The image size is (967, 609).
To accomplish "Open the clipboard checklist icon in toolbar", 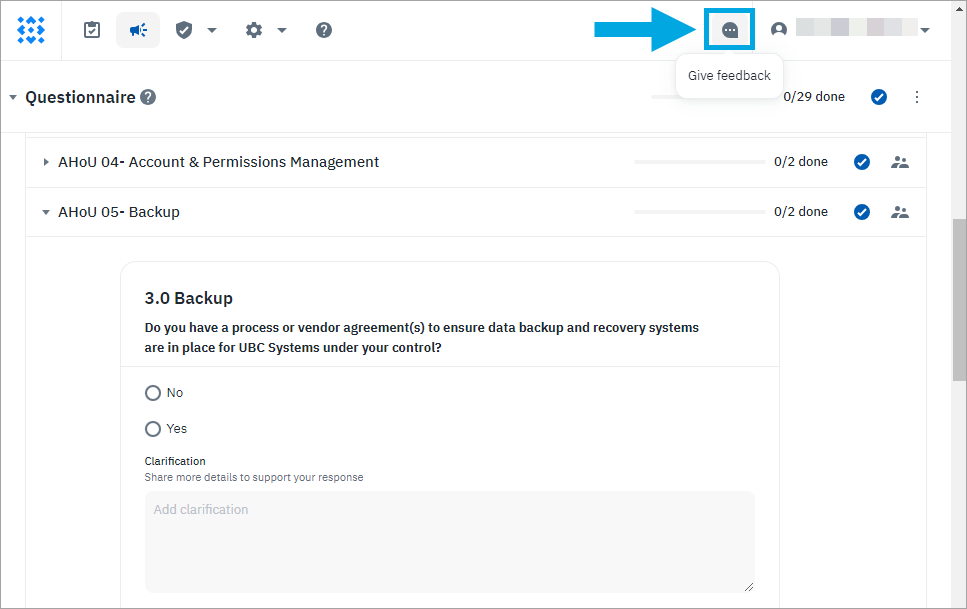I will [x=92, y=30].
